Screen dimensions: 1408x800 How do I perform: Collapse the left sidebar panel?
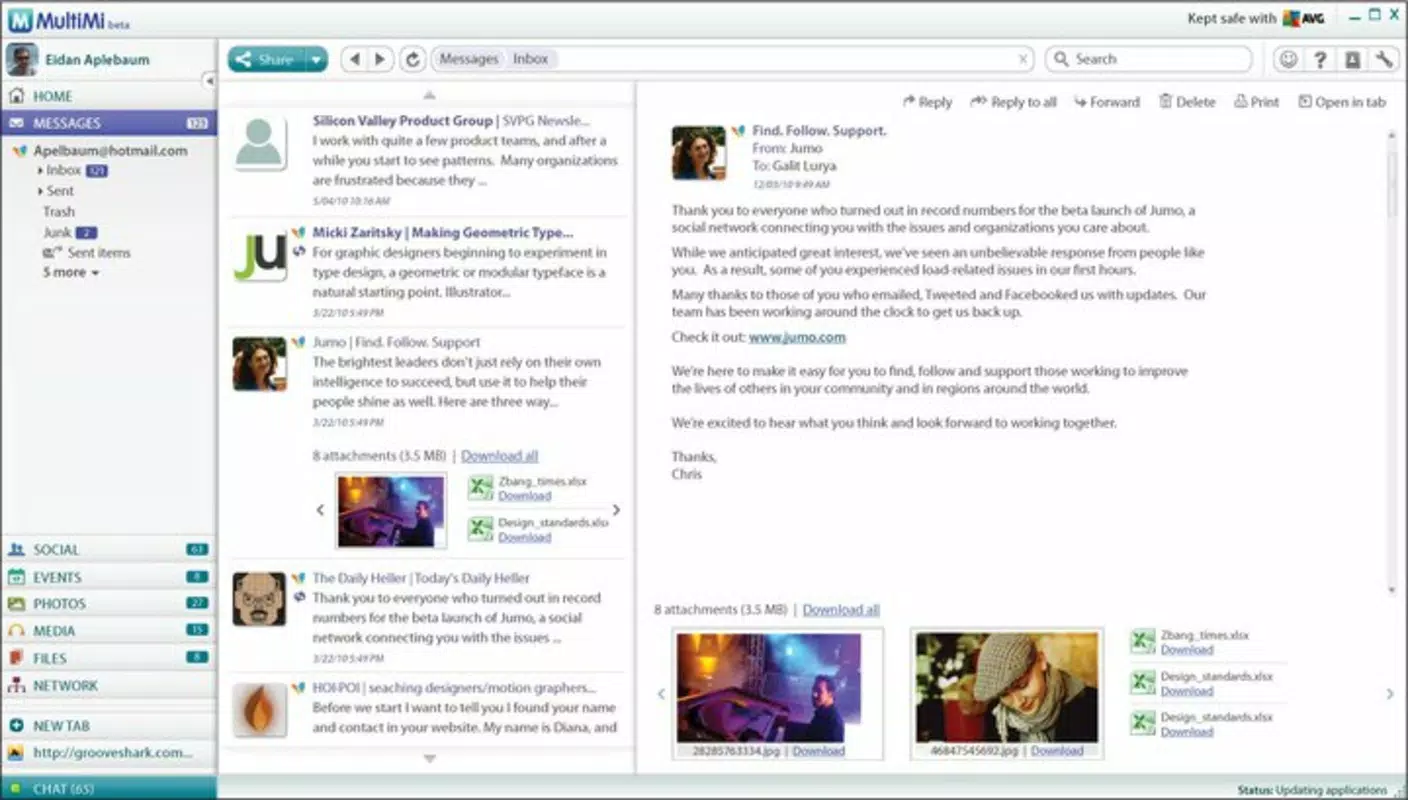[x=209, y=80]
